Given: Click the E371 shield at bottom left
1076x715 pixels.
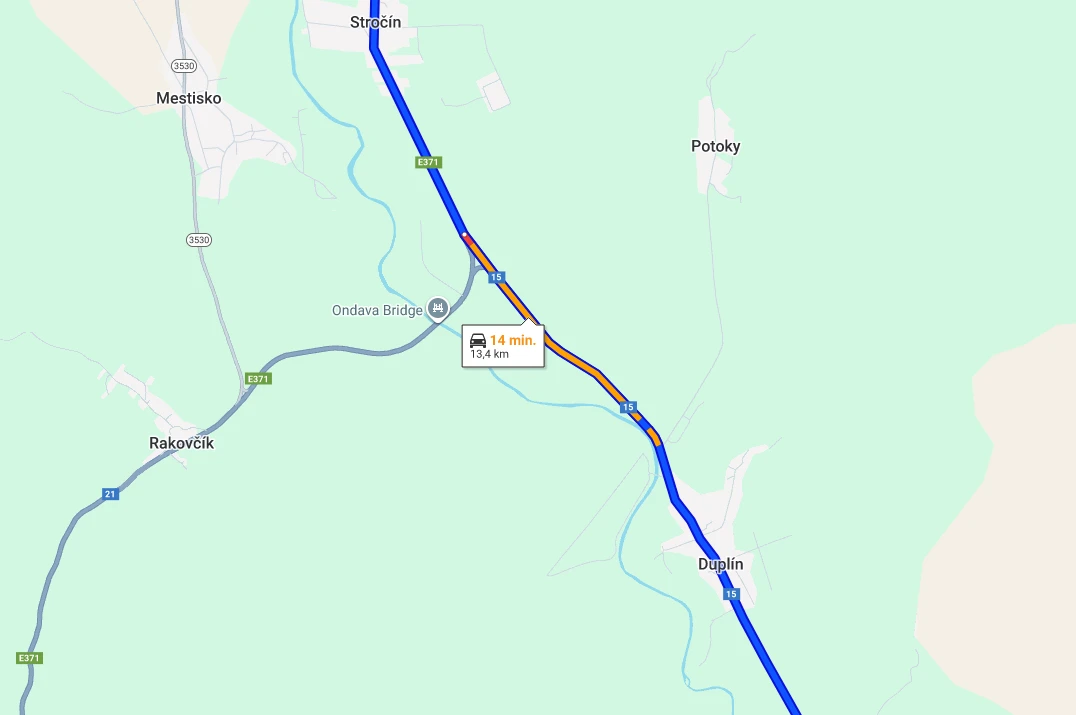Looking at the screenshot, I should pyautogui.click(x=29, y=658).
